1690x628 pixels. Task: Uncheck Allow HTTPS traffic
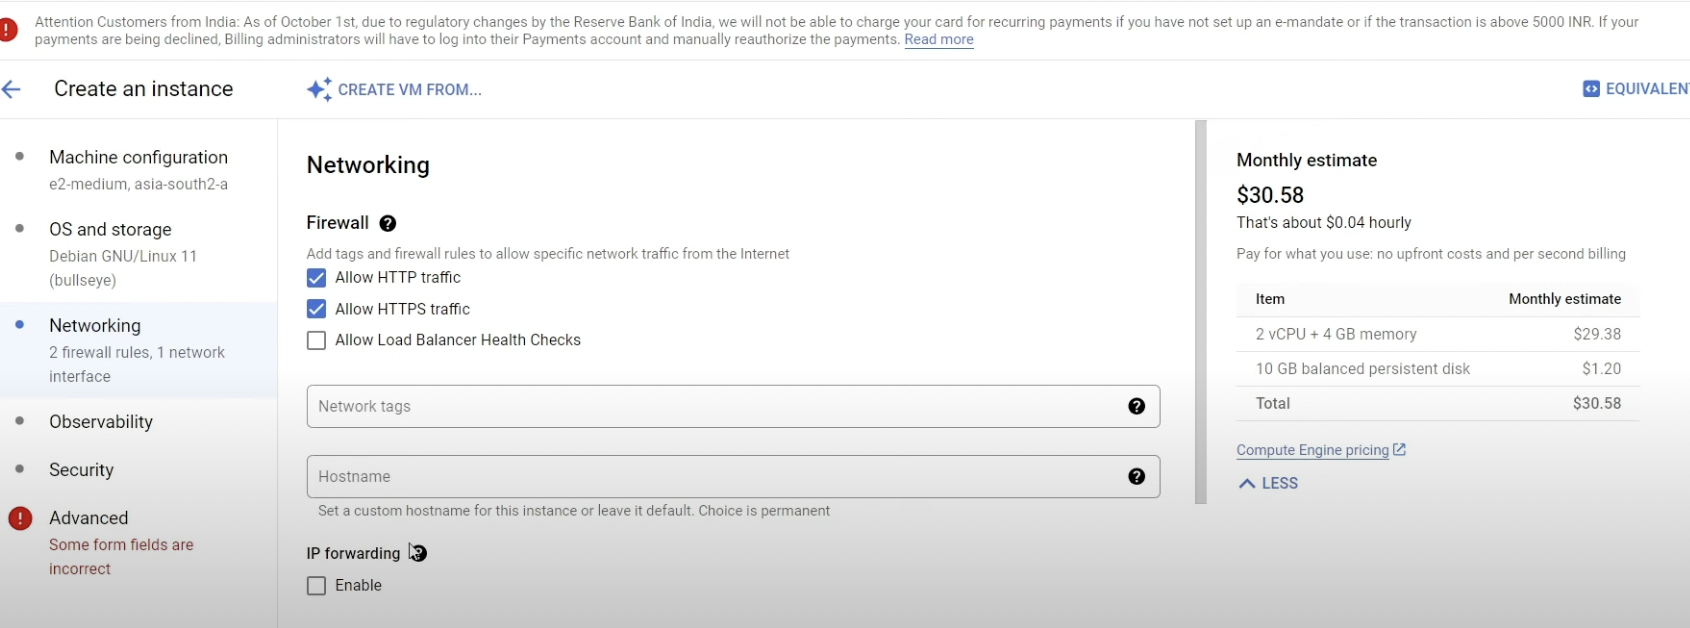click(317, 309)
